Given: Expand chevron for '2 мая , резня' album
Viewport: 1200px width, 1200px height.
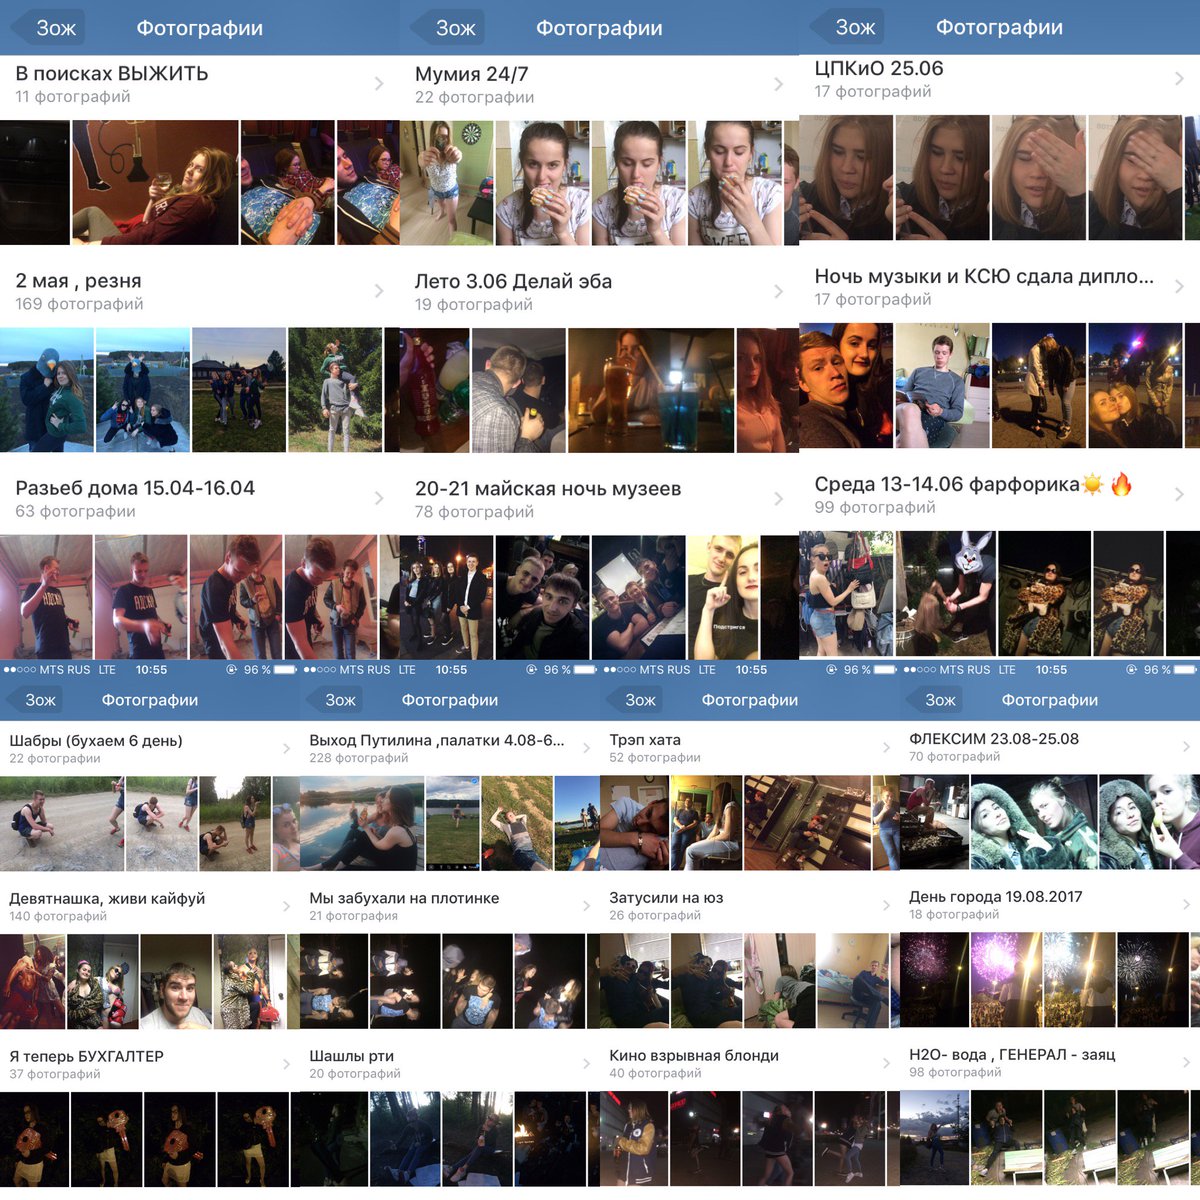Looking at the screenshot, I should coord(379,291).
